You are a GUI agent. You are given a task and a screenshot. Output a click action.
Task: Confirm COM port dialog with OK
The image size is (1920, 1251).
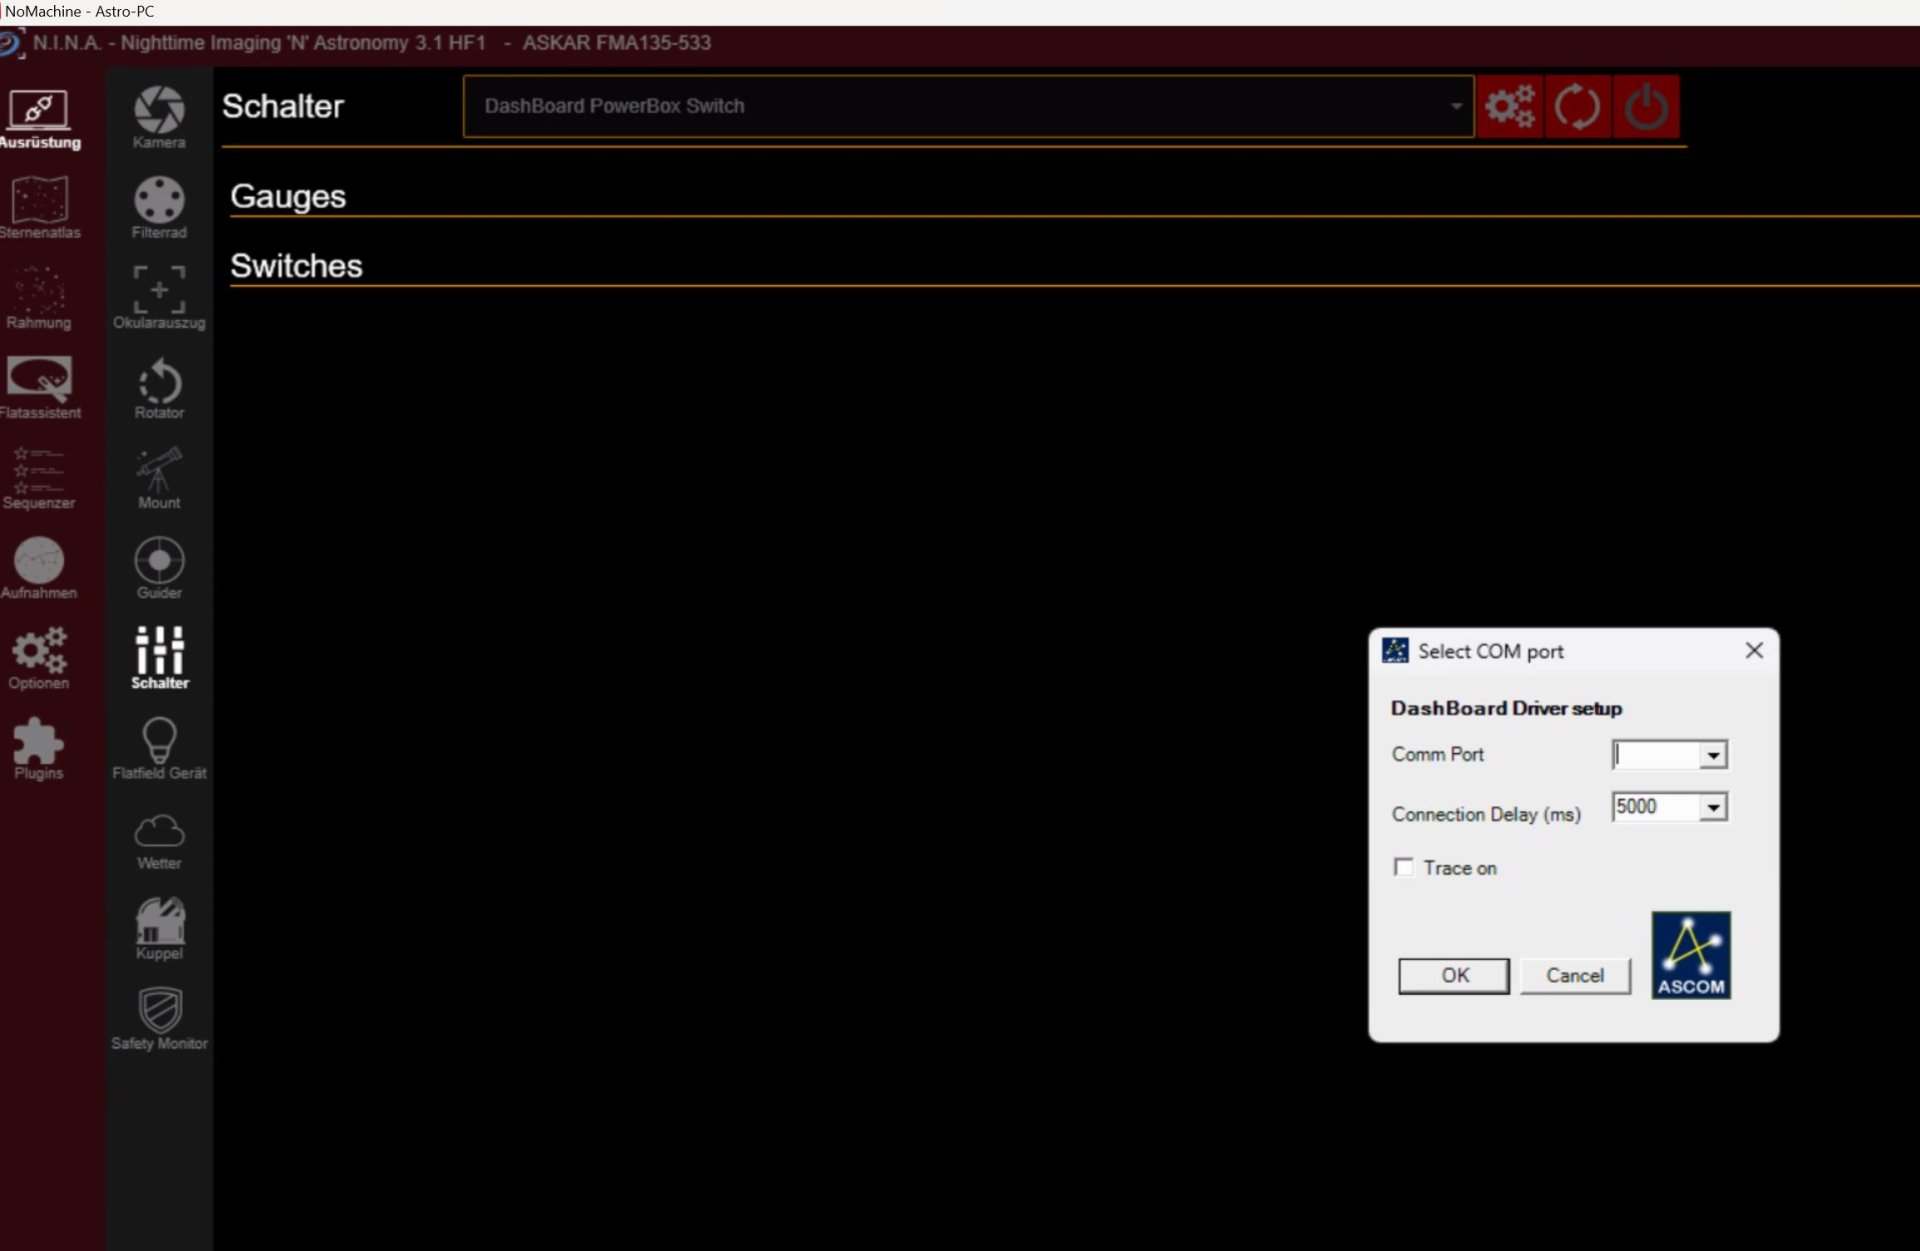pos(1454,975)
